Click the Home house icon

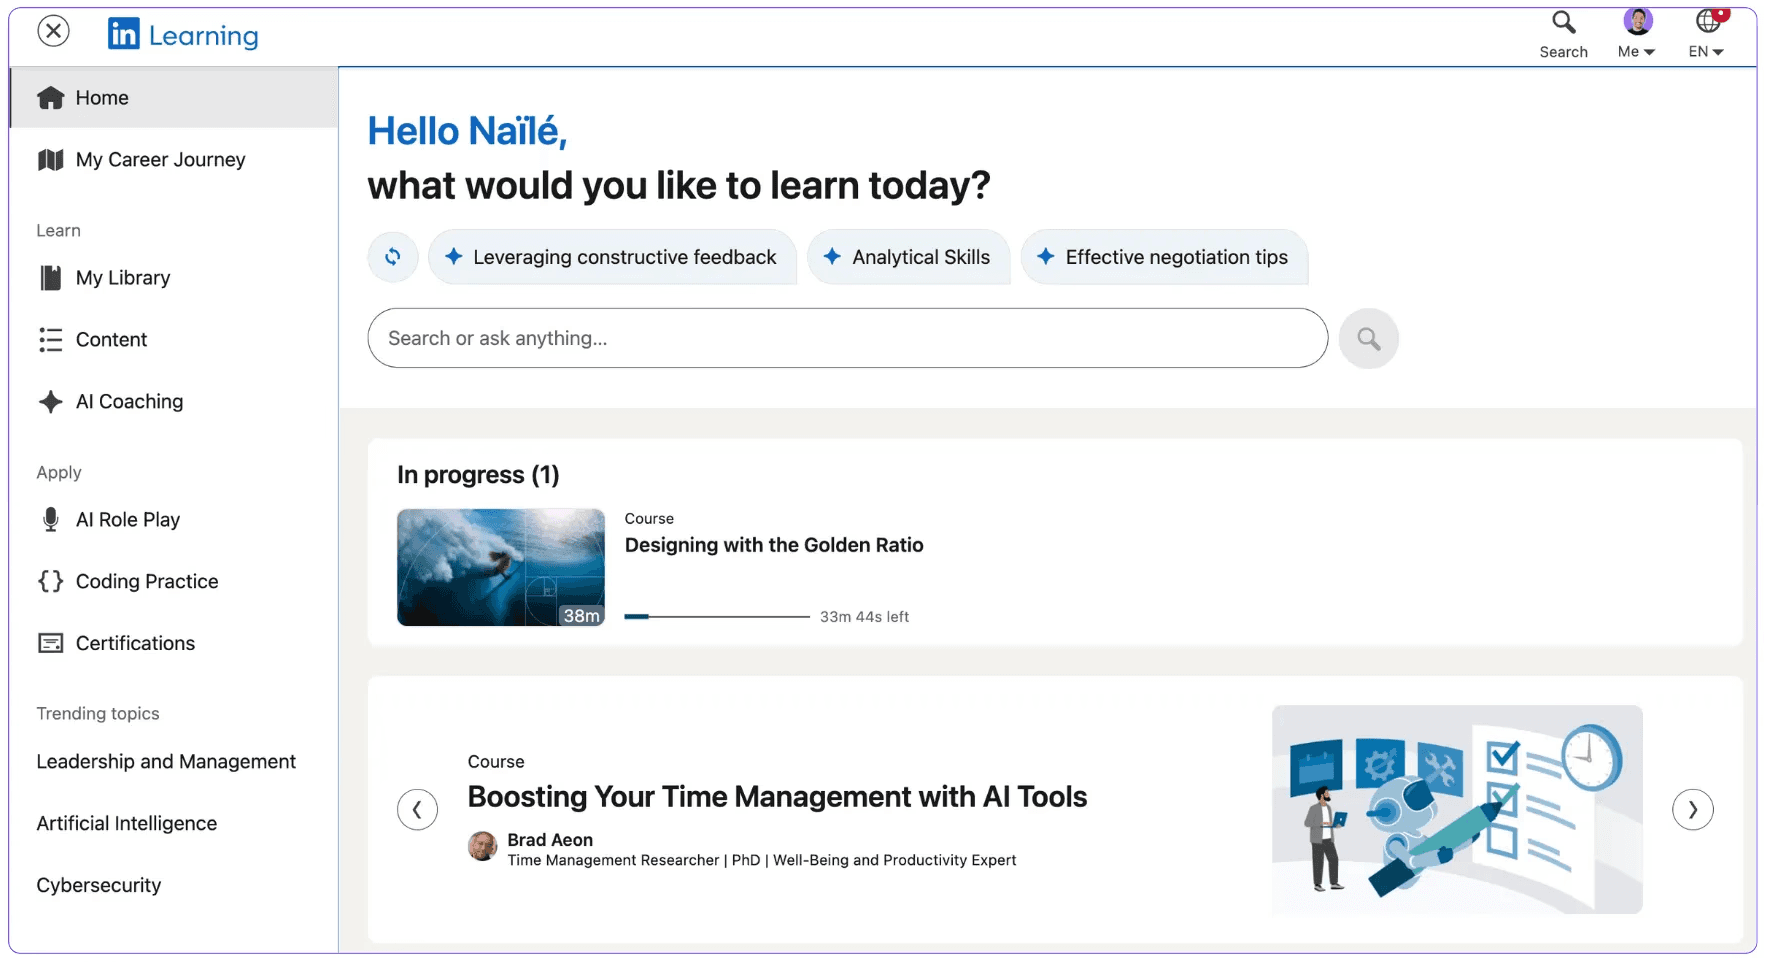(x=50, y=98)
